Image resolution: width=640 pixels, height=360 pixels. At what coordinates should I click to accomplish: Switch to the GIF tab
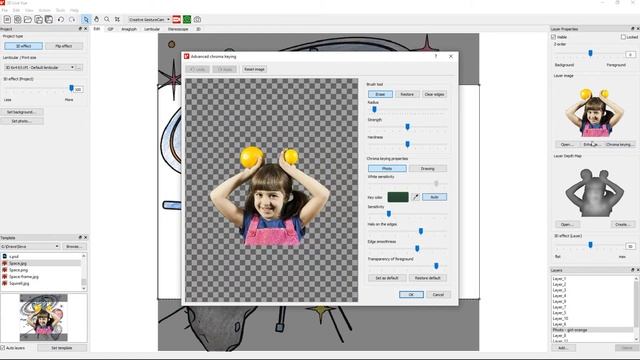click(x=111, y=29)
